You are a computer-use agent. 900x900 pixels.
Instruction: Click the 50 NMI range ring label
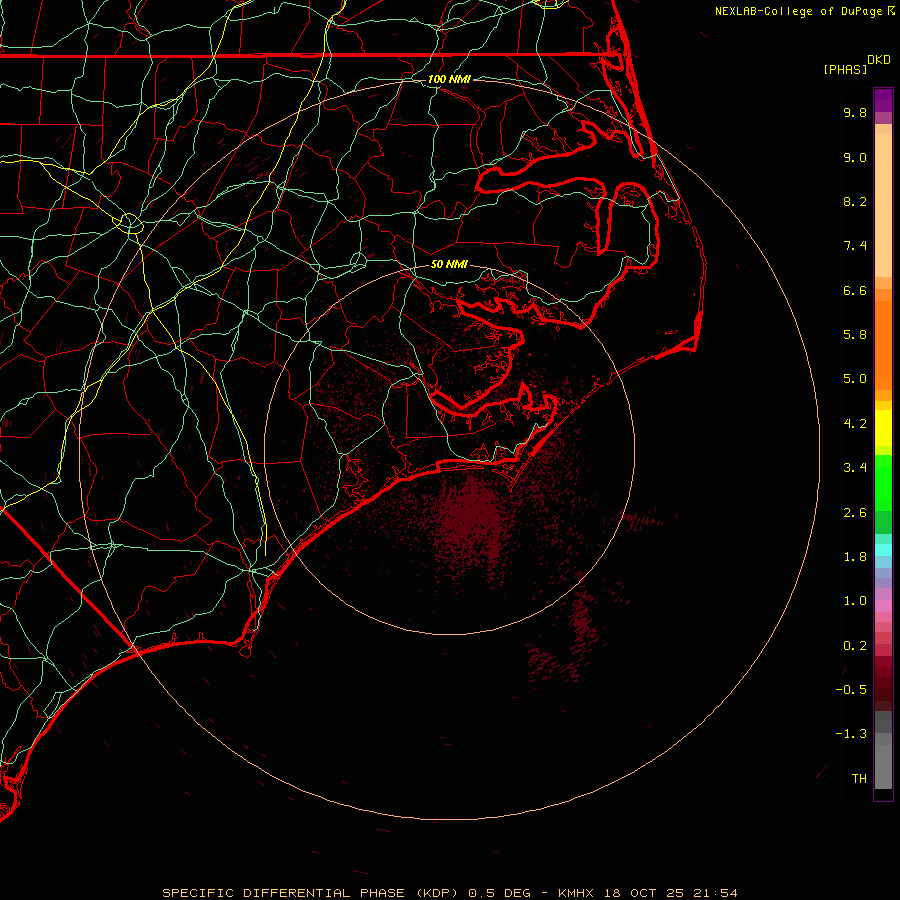(449, 264)
